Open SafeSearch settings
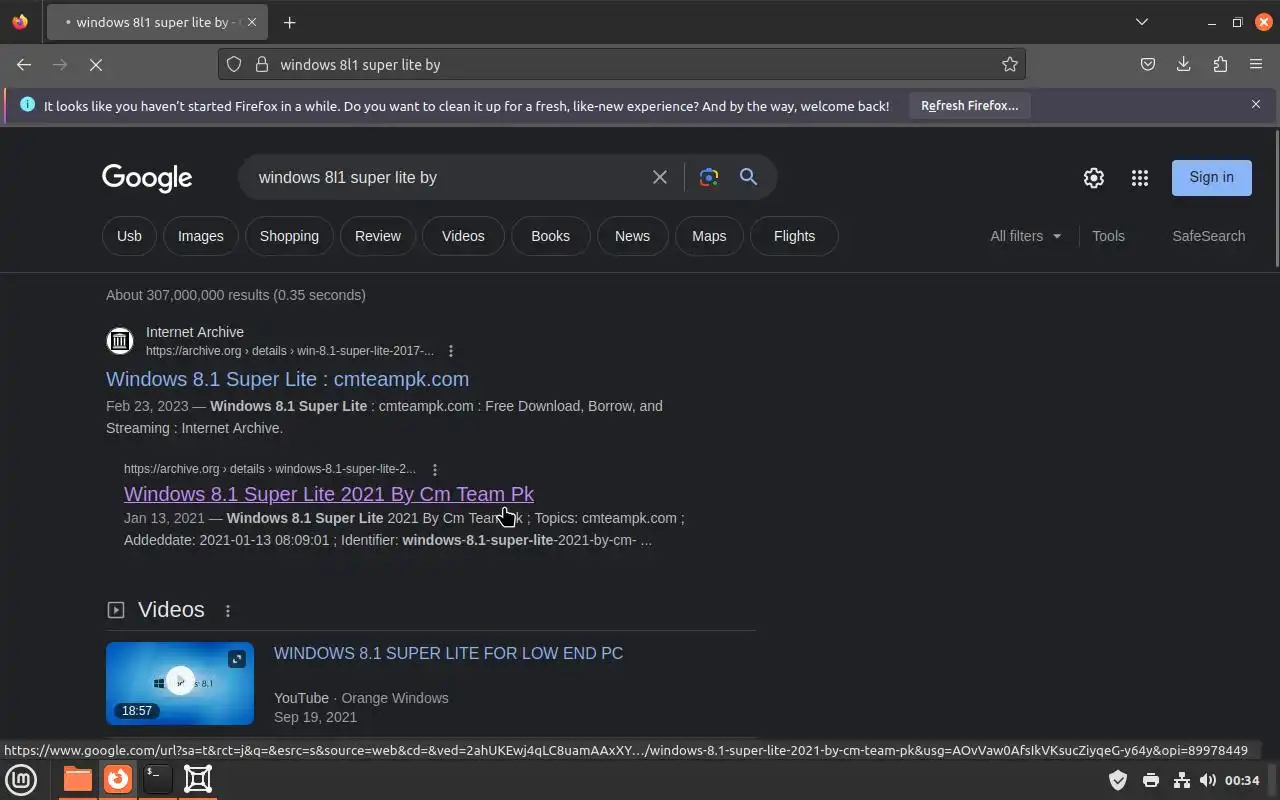Viewport: 1280px width, 800px height. click(x=1208, y=236)
